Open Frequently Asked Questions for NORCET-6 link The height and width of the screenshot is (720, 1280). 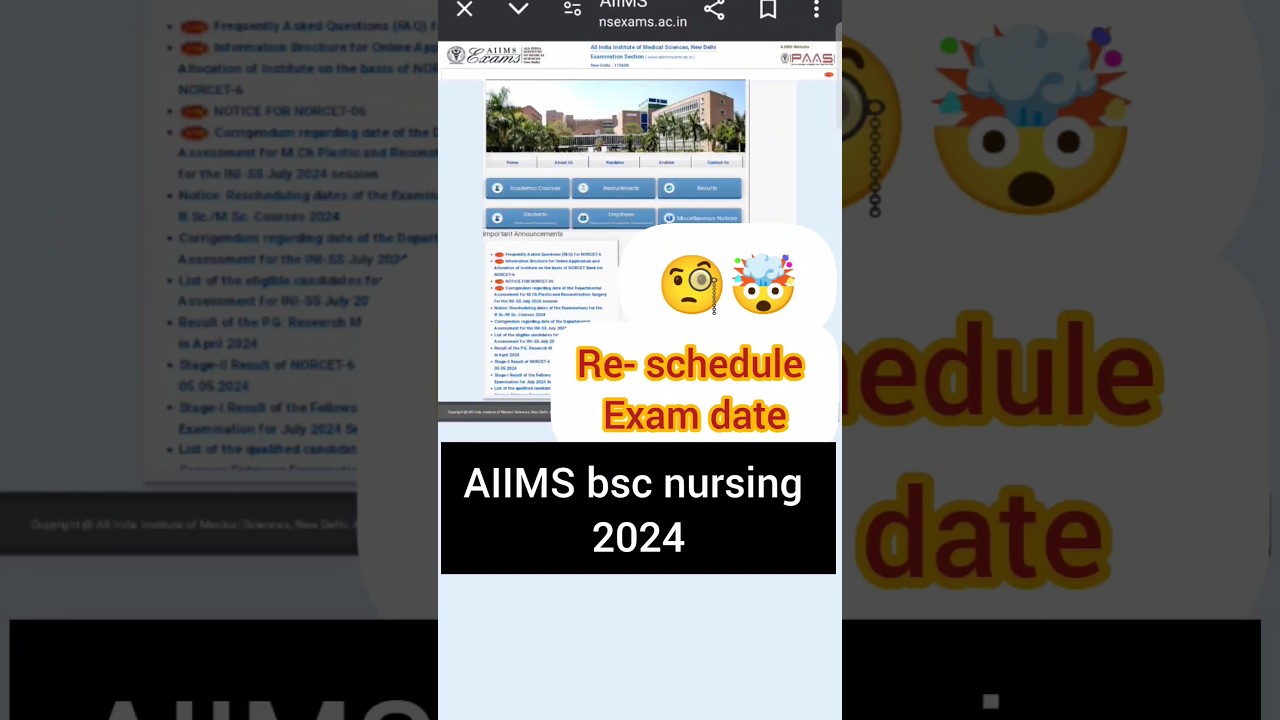pyautogui.click(x=552, y=255)
